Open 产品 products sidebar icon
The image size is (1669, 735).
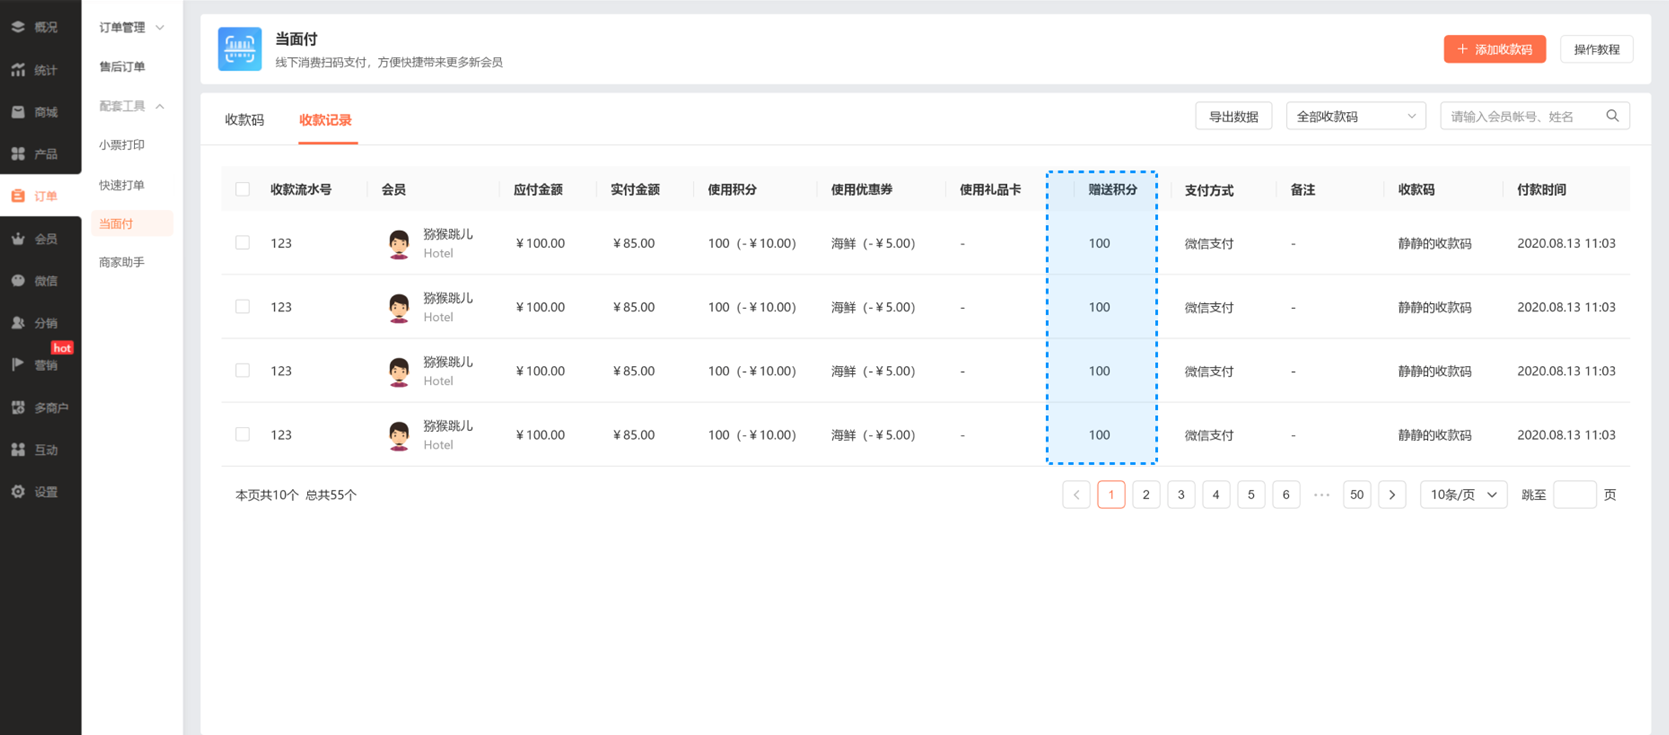[x=19, y=154]
